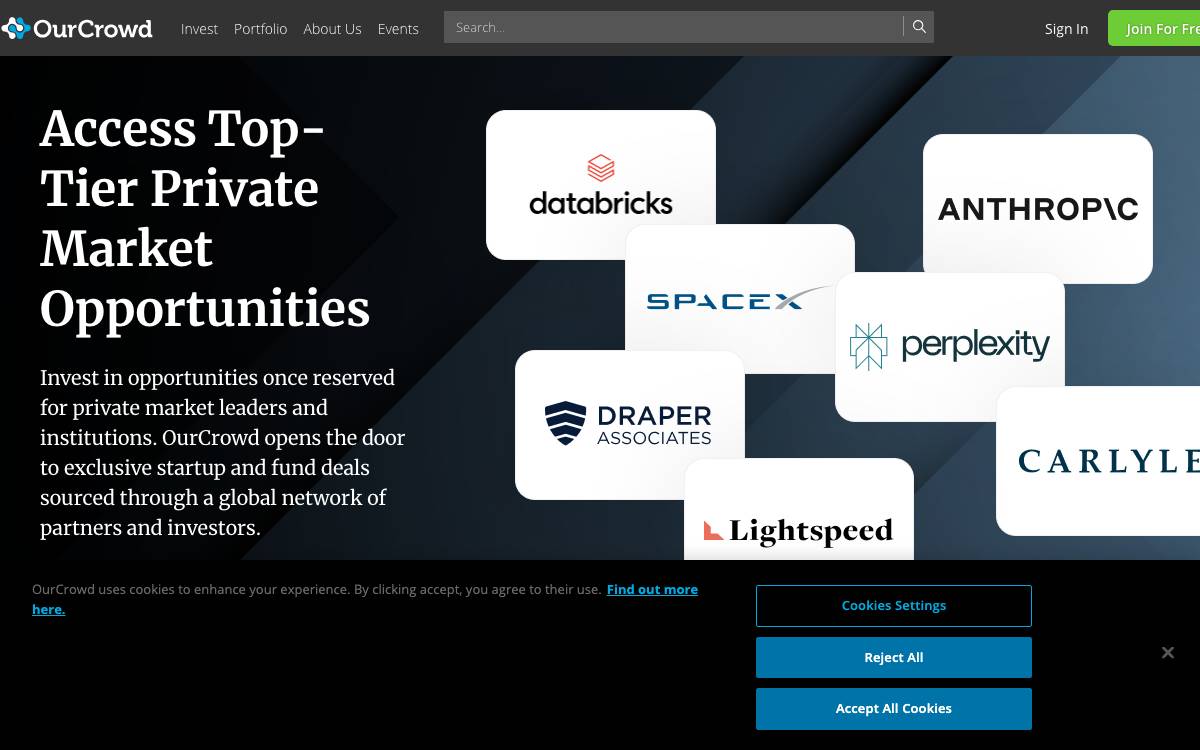Click the 'Access Top-Tier Private Market Opportunities' heading
This screenshot has height=750, width=1200.
coord(205,218)
